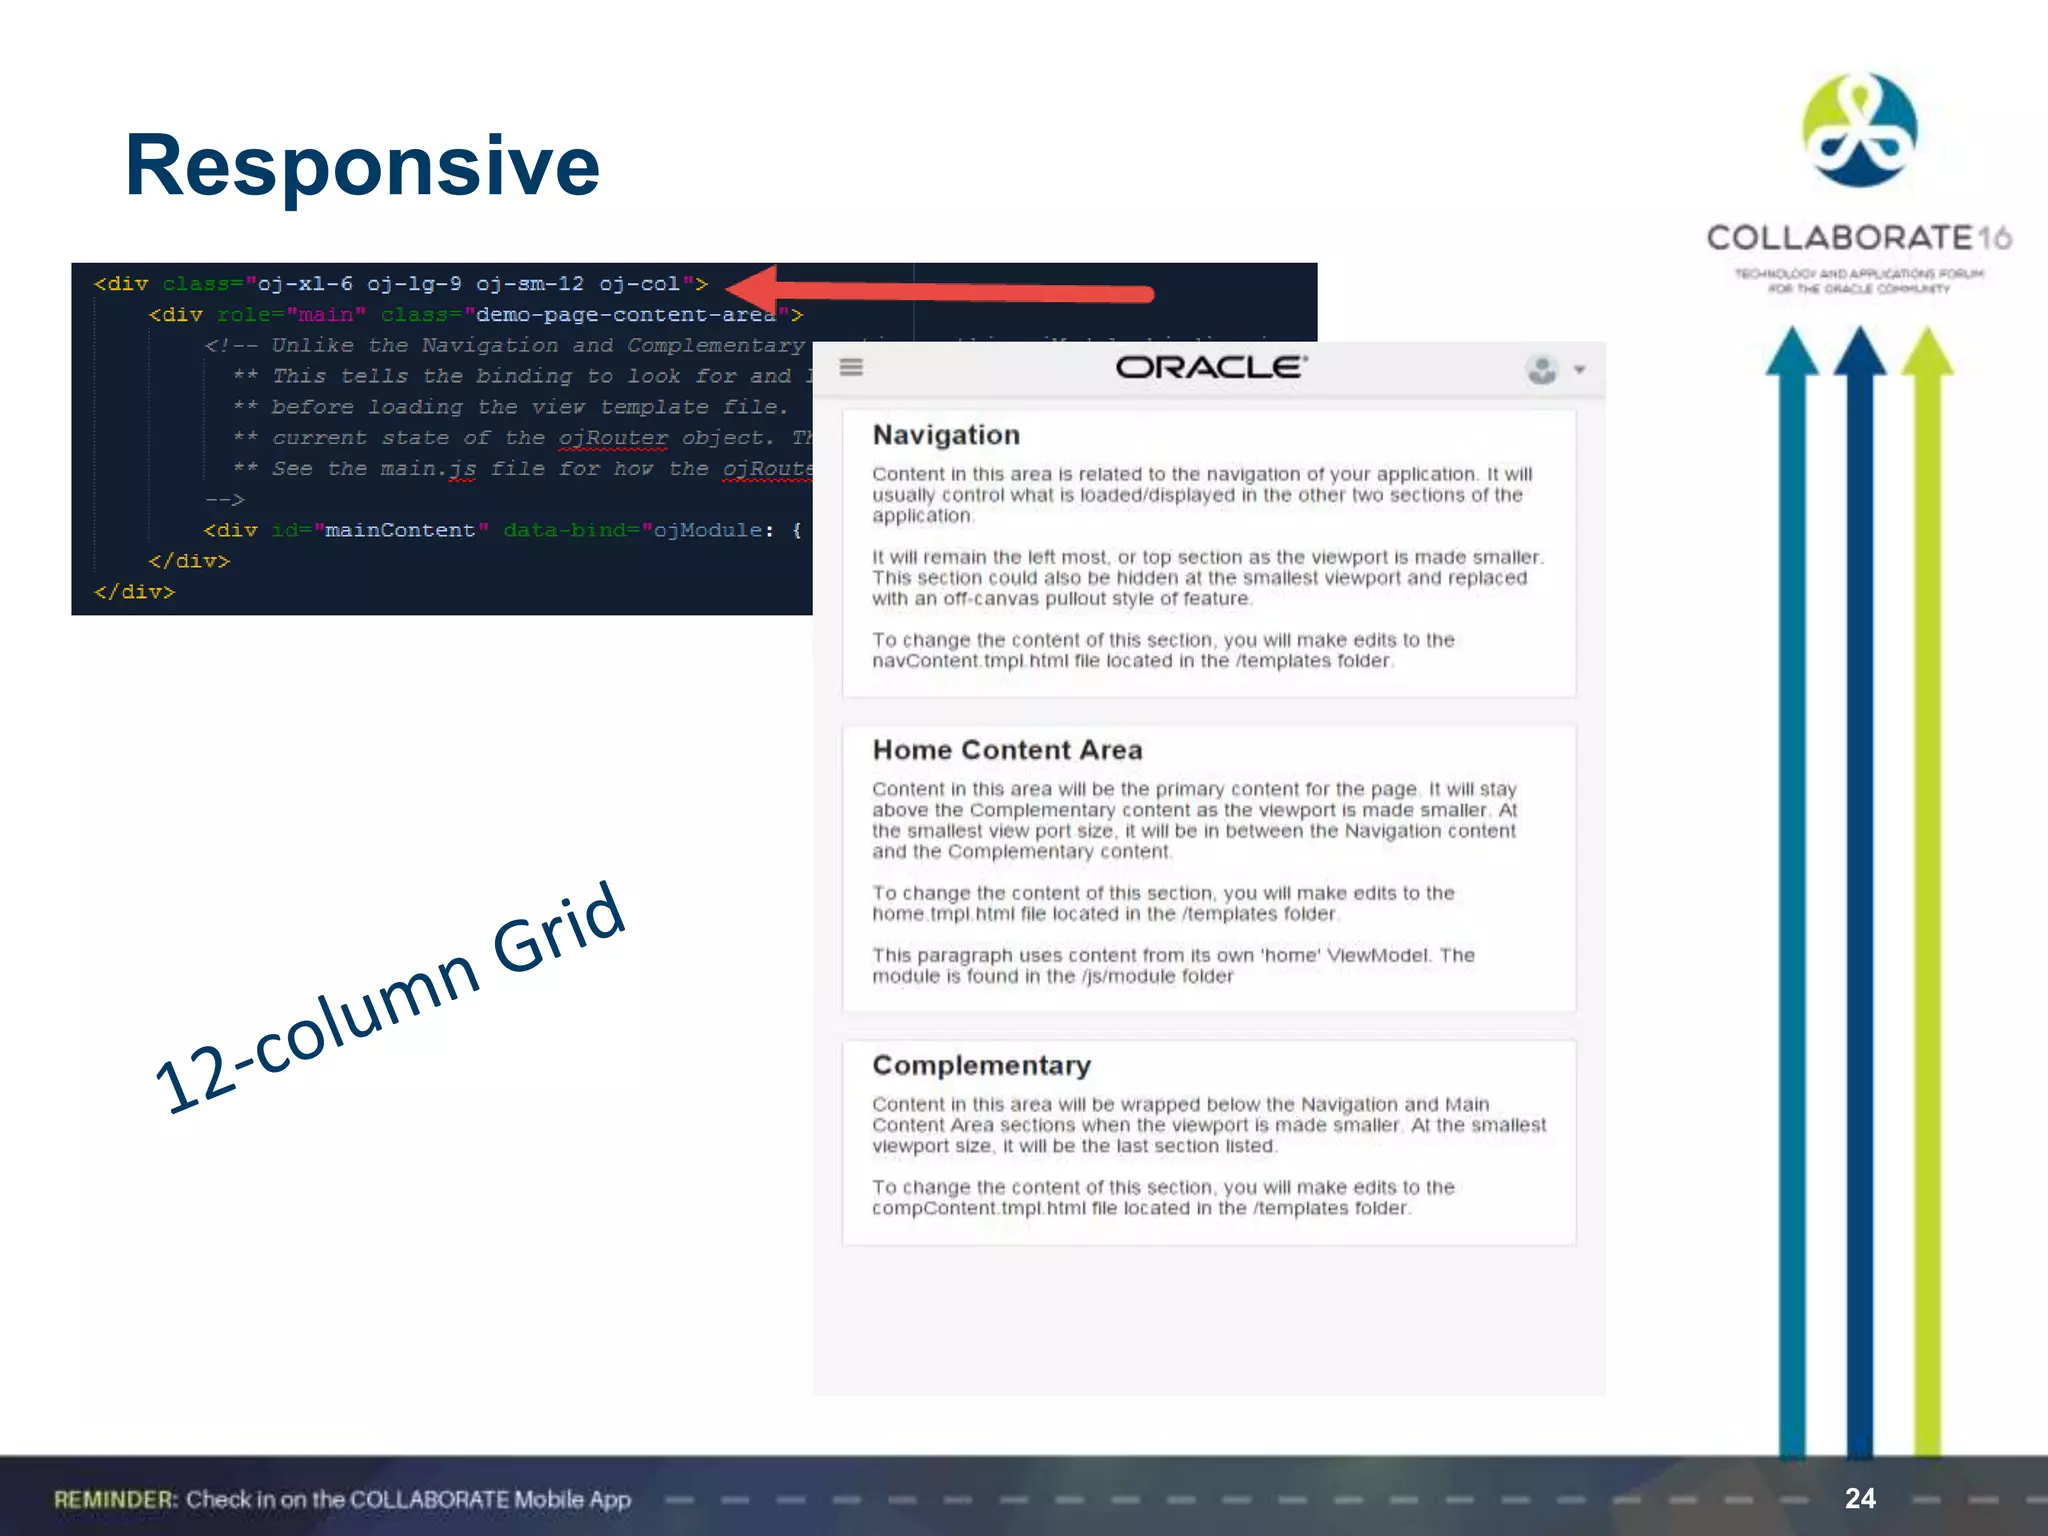Click the demo-page-content-area code line
Image resolution: width=2048 pixels, height=1536 pixels.
(476, 315)
